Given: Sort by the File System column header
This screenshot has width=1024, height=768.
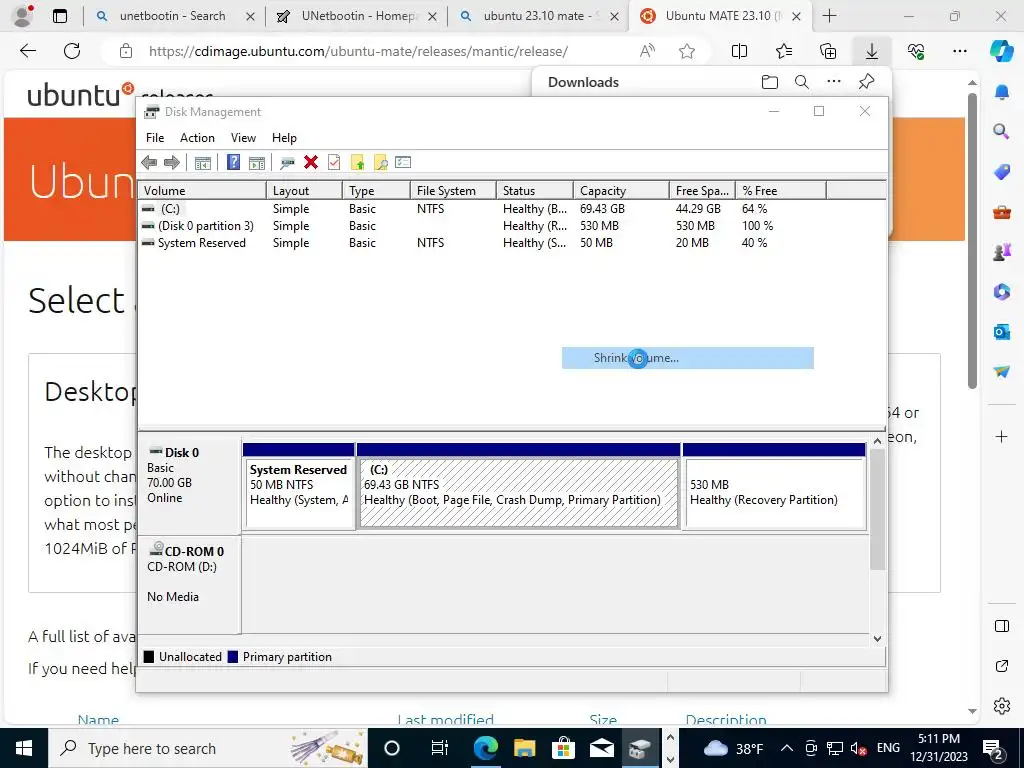Looking at the screenshot, I should [x=453, y=191].
